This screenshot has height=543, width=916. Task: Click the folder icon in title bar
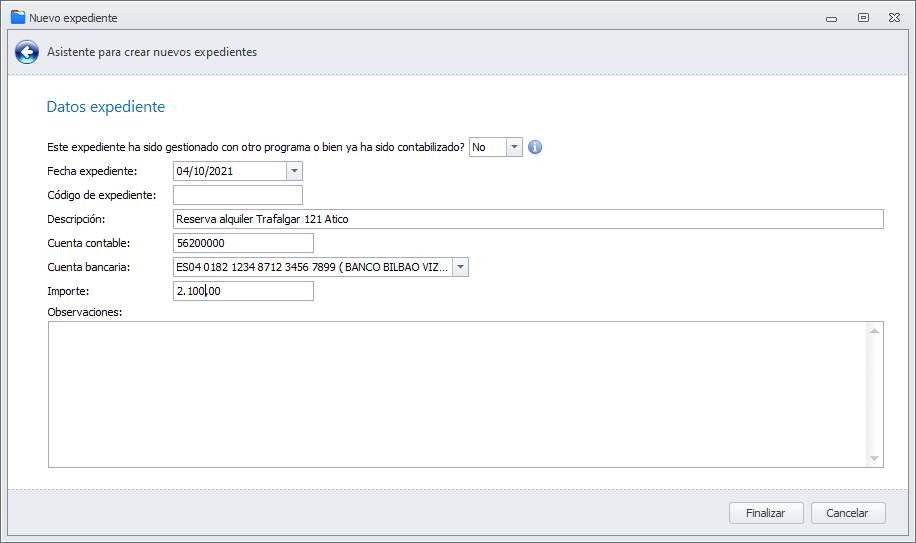point(17,17)
